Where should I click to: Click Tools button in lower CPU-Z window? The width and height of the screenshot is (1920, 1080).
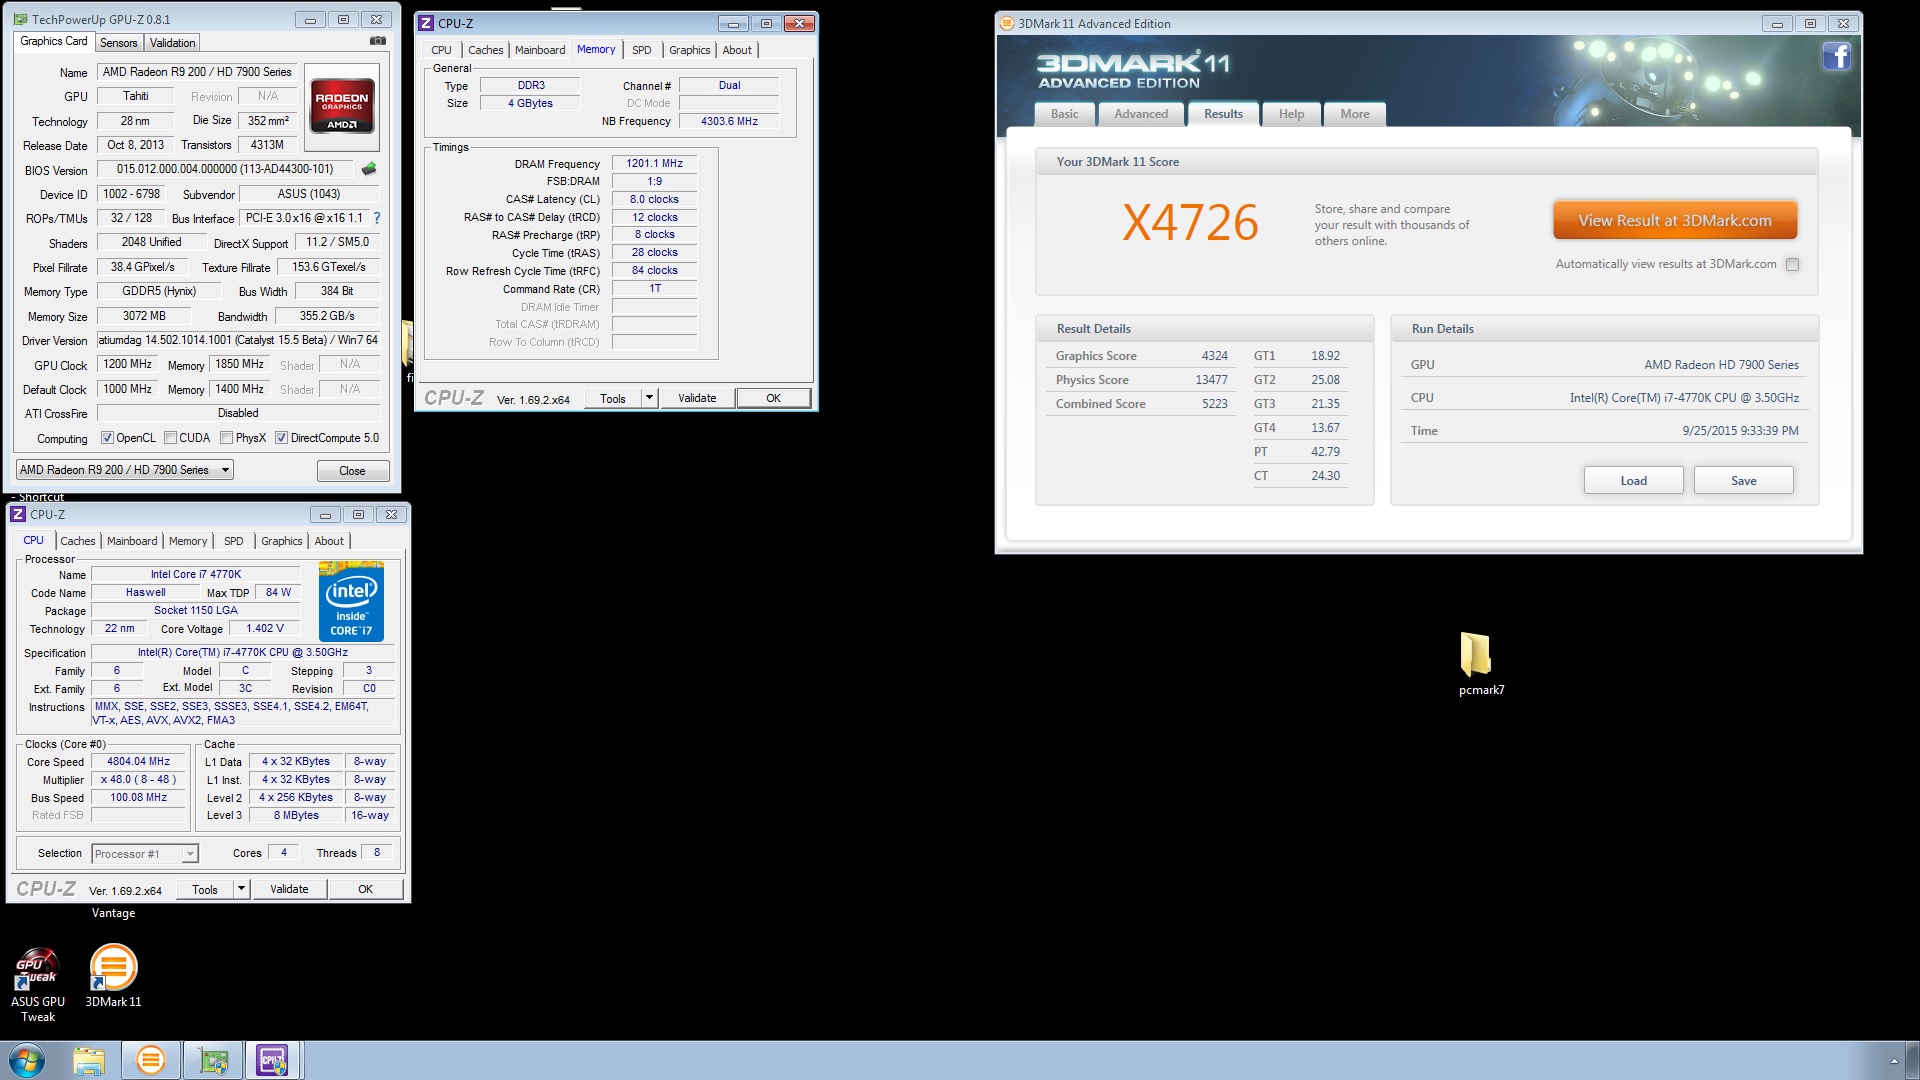(205, 889)
